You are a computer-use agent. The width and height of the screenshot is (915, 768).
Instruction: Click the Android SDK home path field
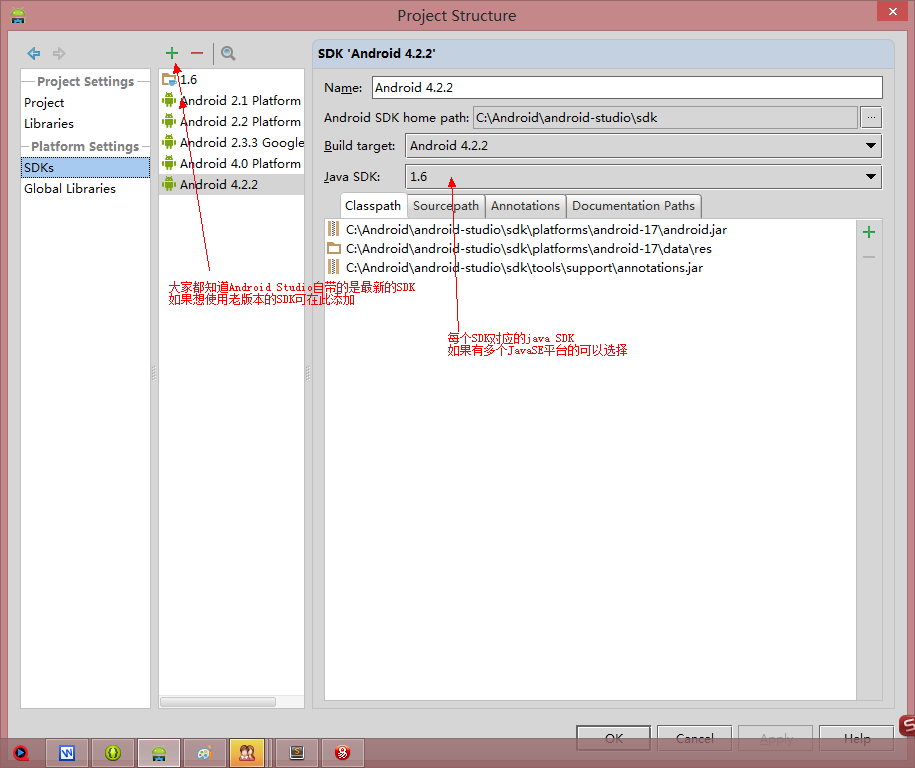[x=665, y=118]
